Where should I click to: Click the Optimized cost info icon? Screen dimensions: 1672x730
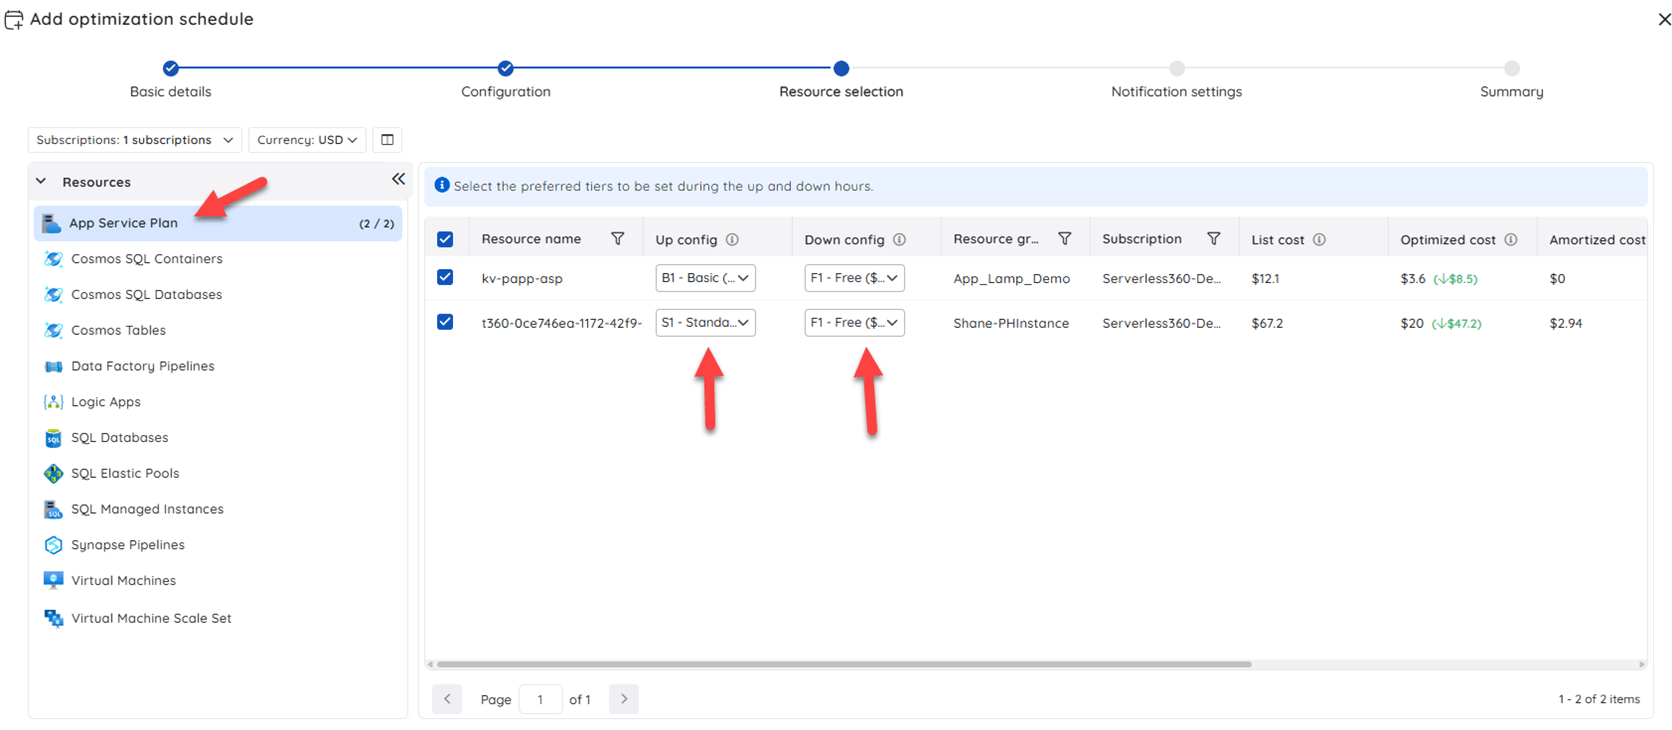(1511, 240)
